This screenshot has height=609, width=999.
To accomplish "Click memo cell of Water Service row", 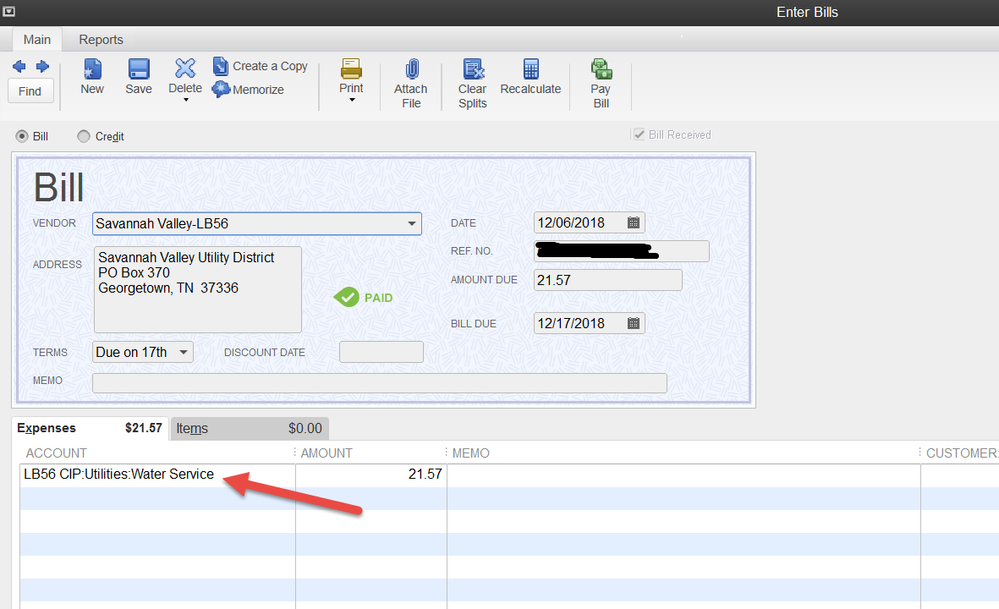I will pos(684,475).
